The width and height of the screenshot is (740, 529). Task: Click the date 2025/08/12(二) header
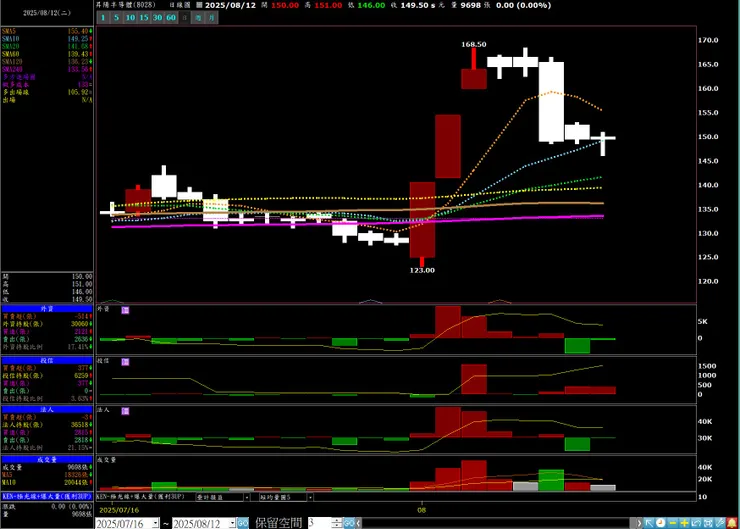click(x=47, y=13)
